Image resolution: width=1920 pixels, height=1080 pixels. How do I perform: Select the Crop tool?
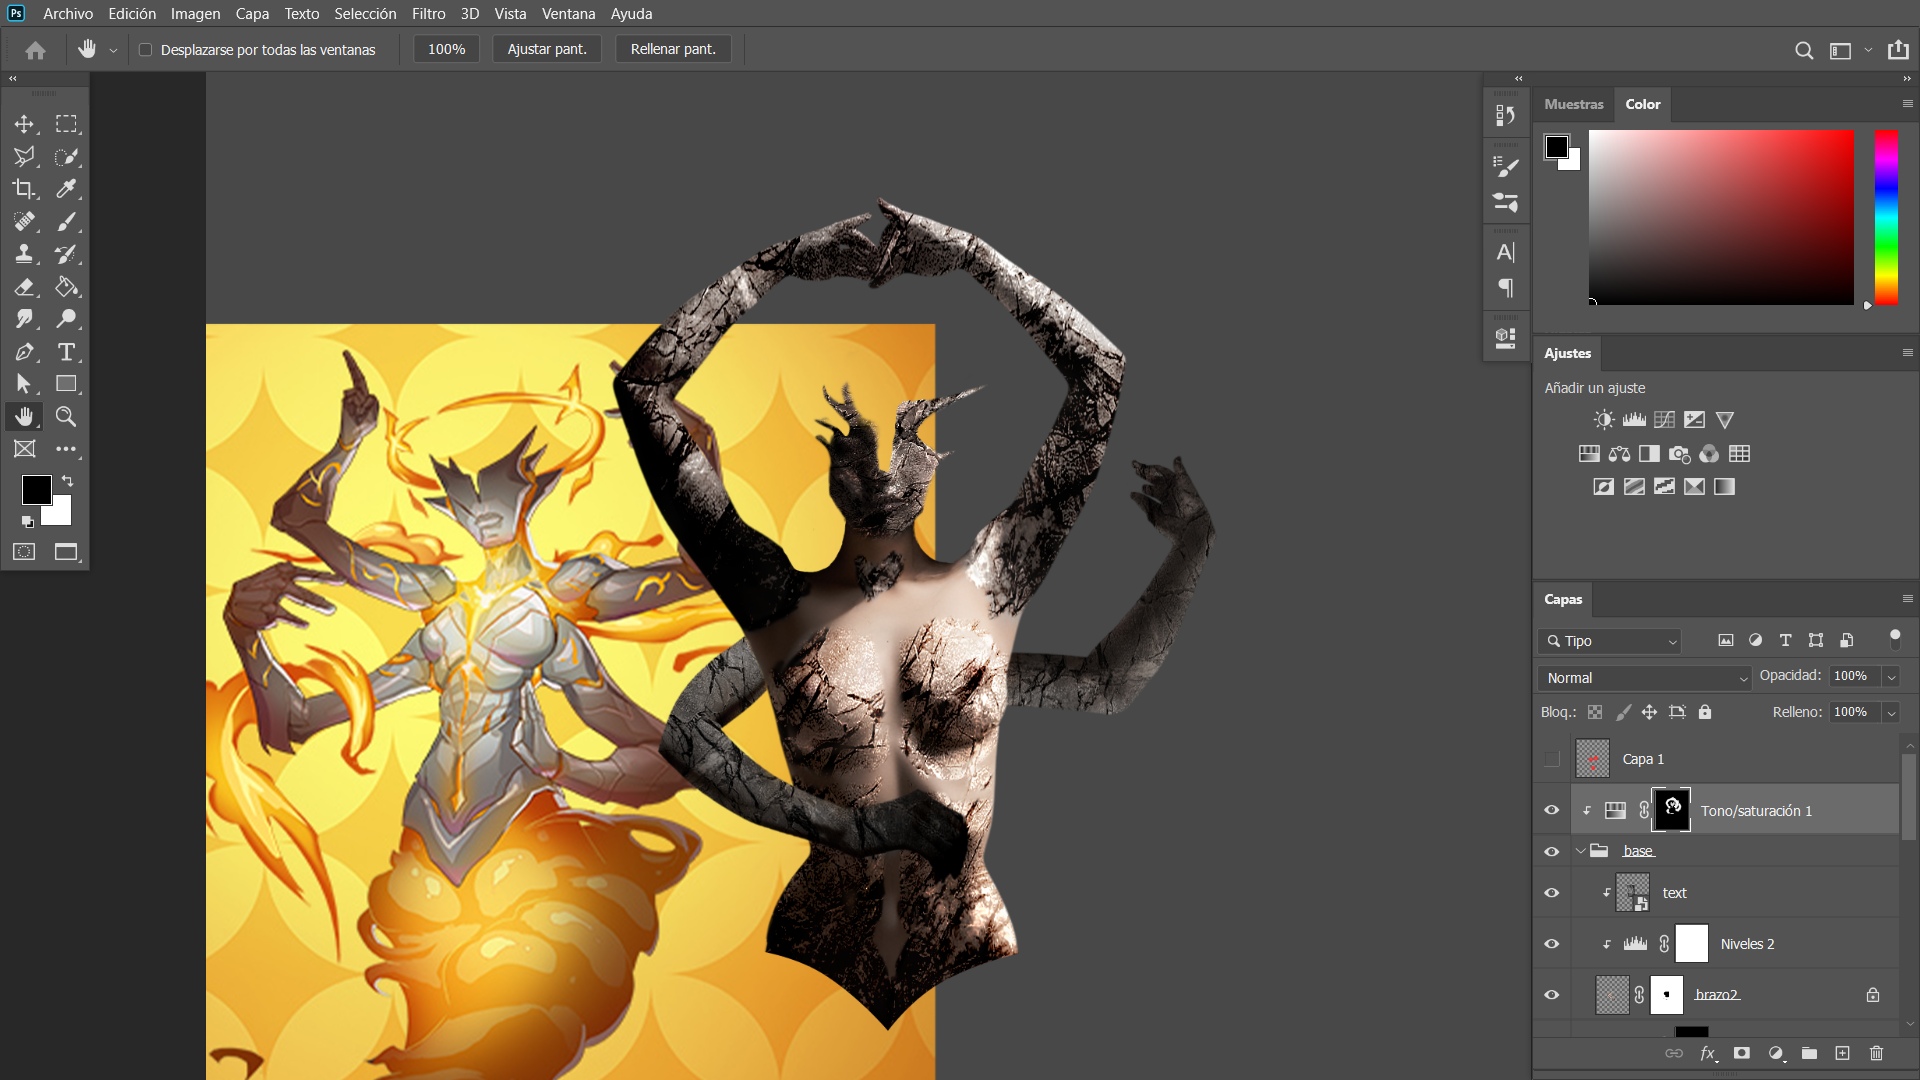pos(24,189)
